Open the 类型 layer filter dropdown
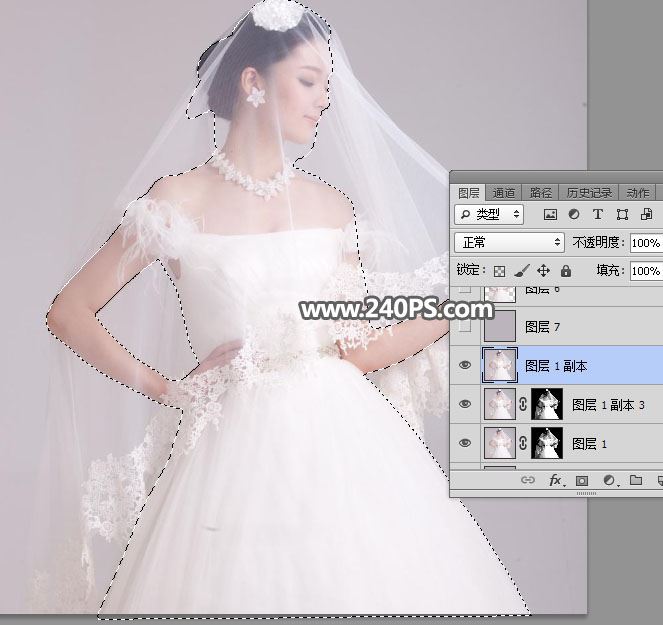The height and width of the screenshot is (625, 663). pyautogui.click(x=489, y=214)
